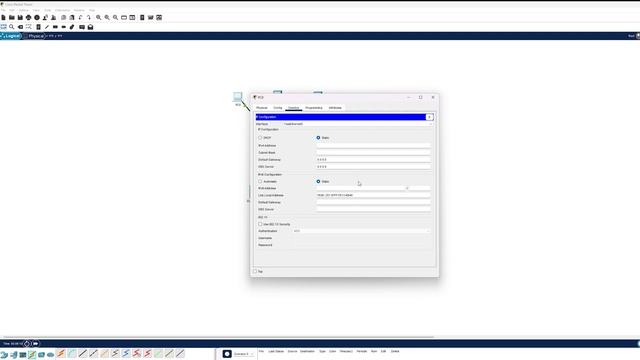Viewport: 640px width, 360px height.
Task: Click the PC0 device on the workspace
Action: point(238,98)
